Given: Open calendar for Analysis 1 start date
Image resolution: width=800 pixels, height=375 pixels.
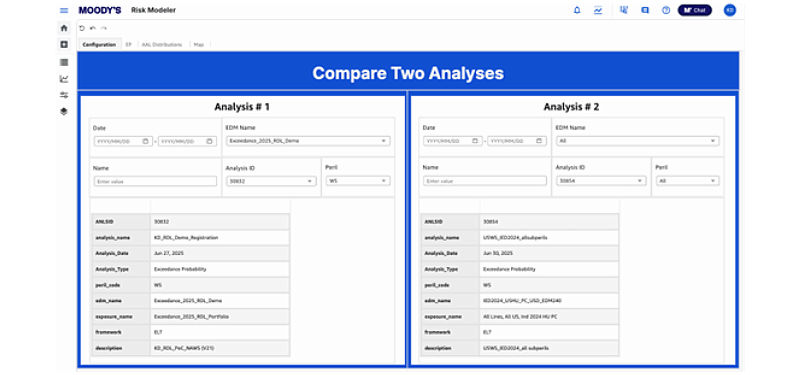Looking at the screenshot, I should 145,141.
